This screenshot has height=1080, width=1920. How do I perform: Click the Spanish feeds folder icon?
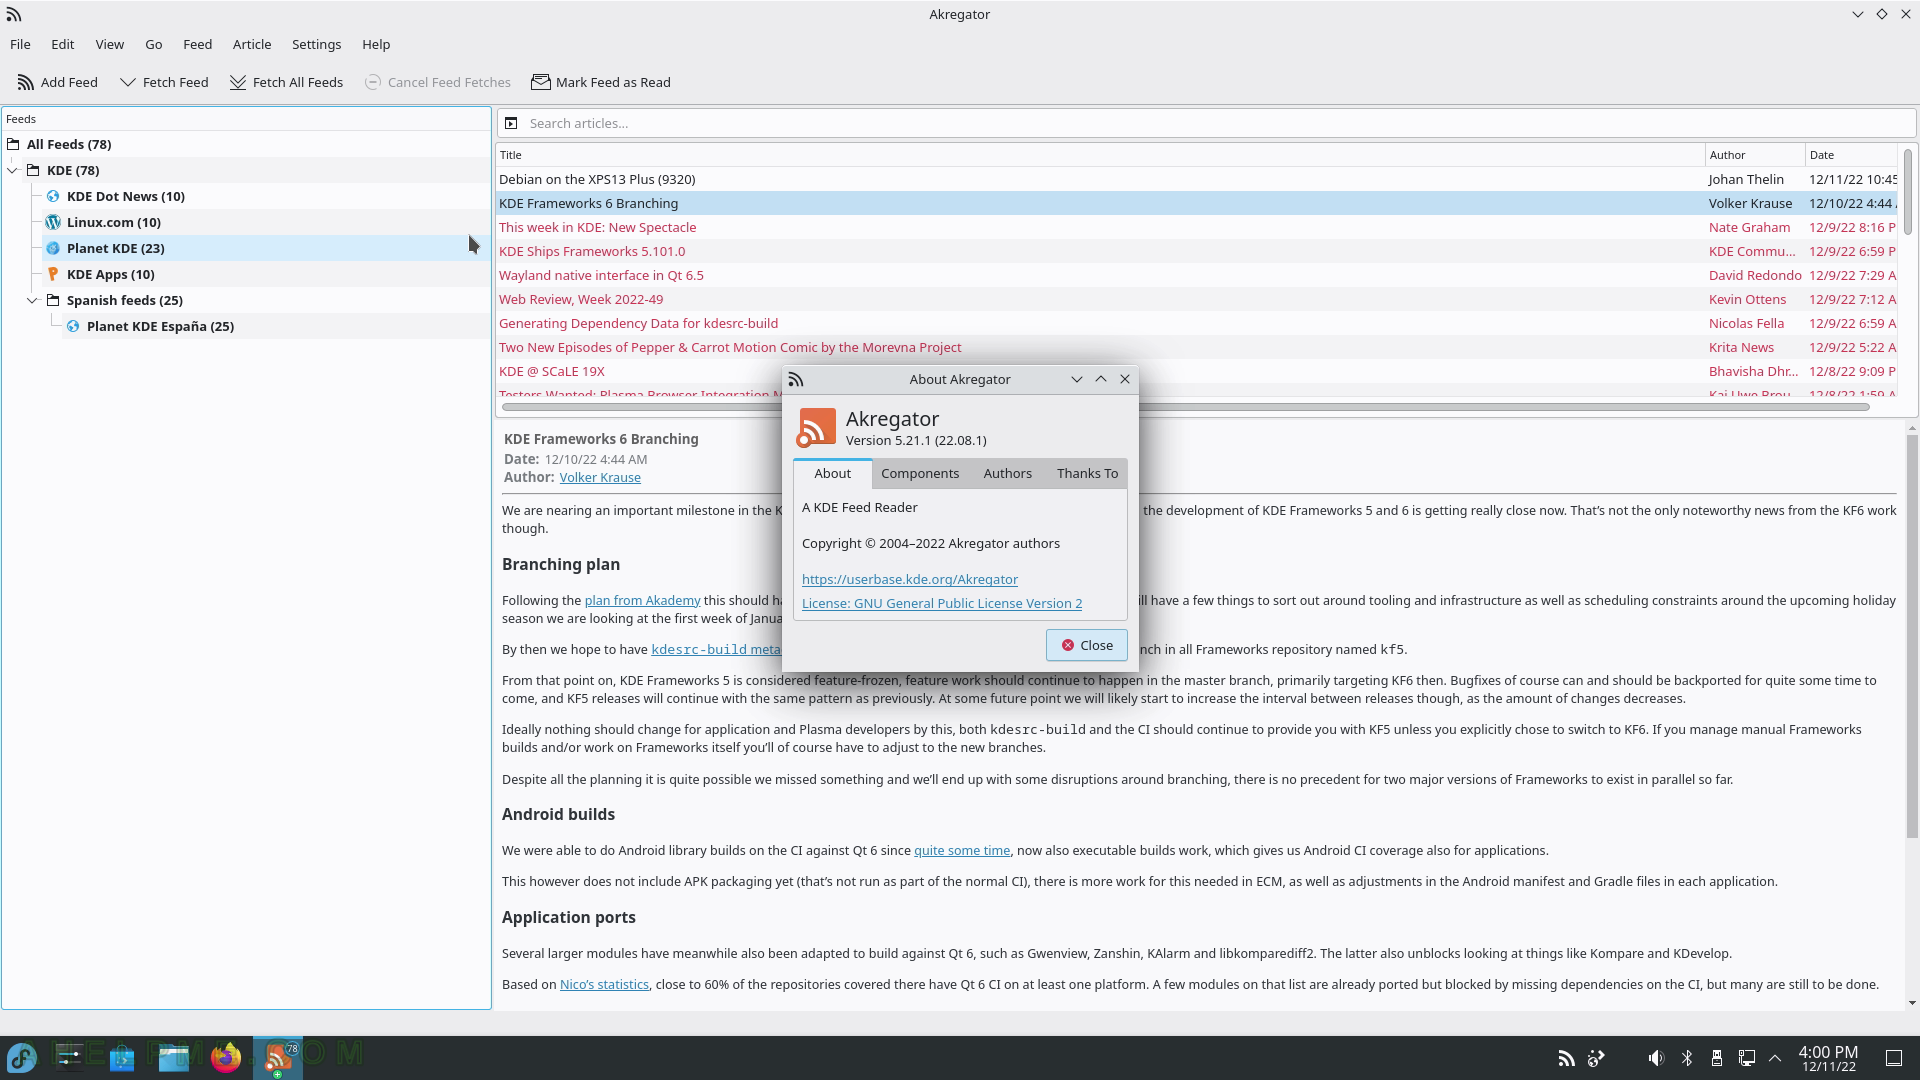53,300
